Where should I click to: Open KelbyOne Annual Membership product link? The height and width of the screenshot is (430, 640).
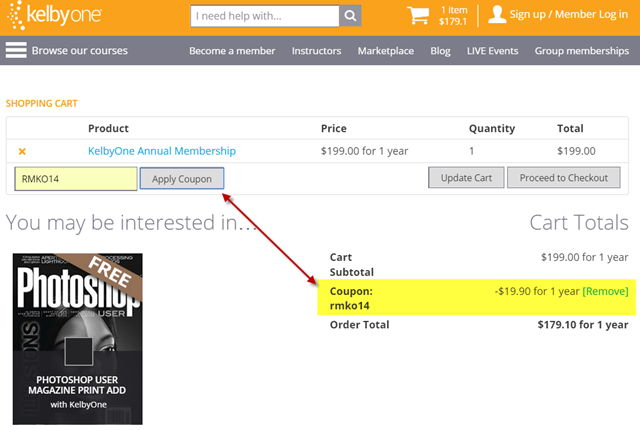(x=162, y=151)
